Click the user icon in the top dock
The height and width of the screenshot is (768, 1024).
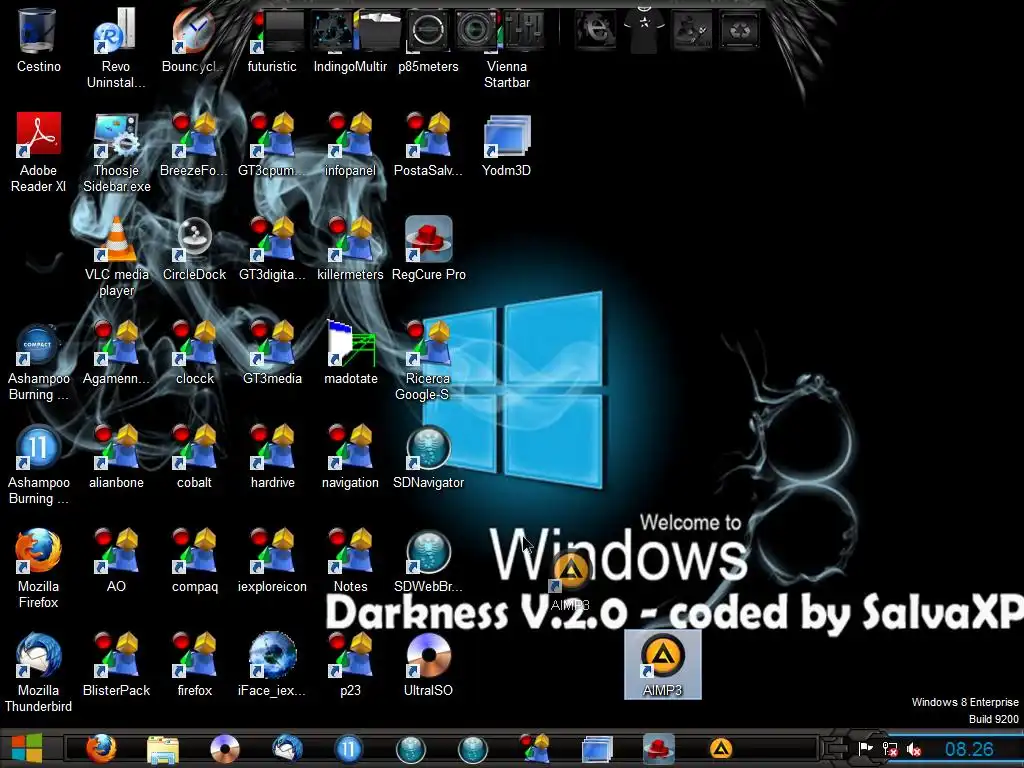692,29
